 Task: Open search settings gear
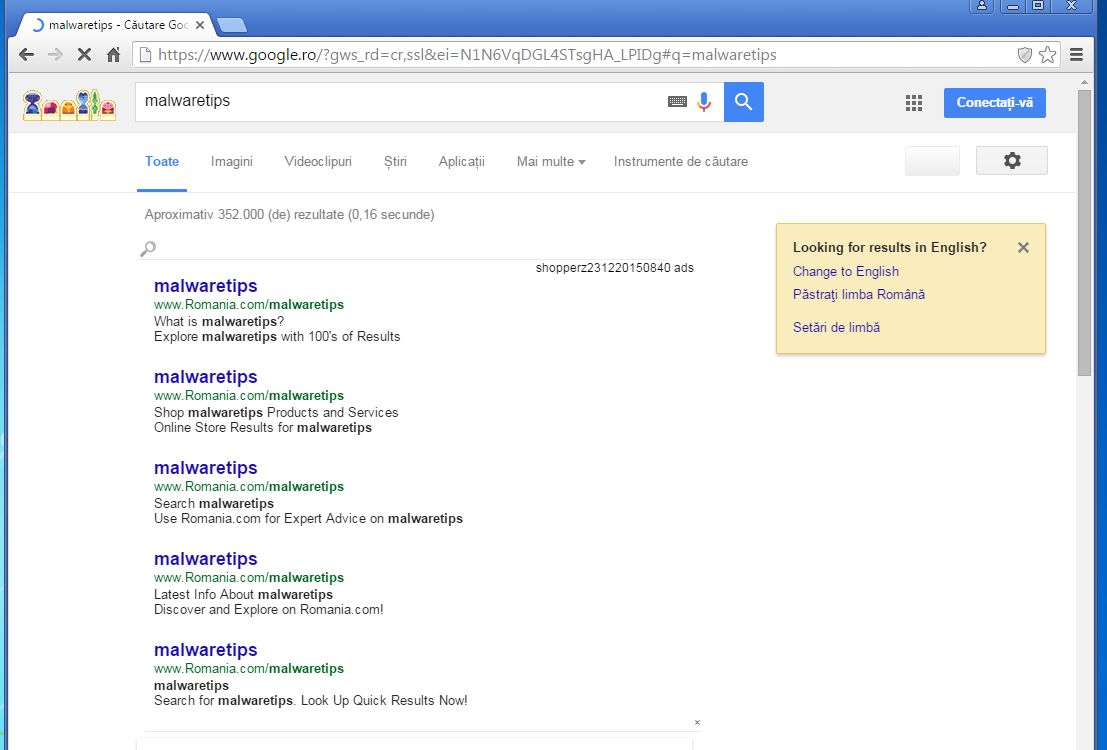pos(1012,160)
